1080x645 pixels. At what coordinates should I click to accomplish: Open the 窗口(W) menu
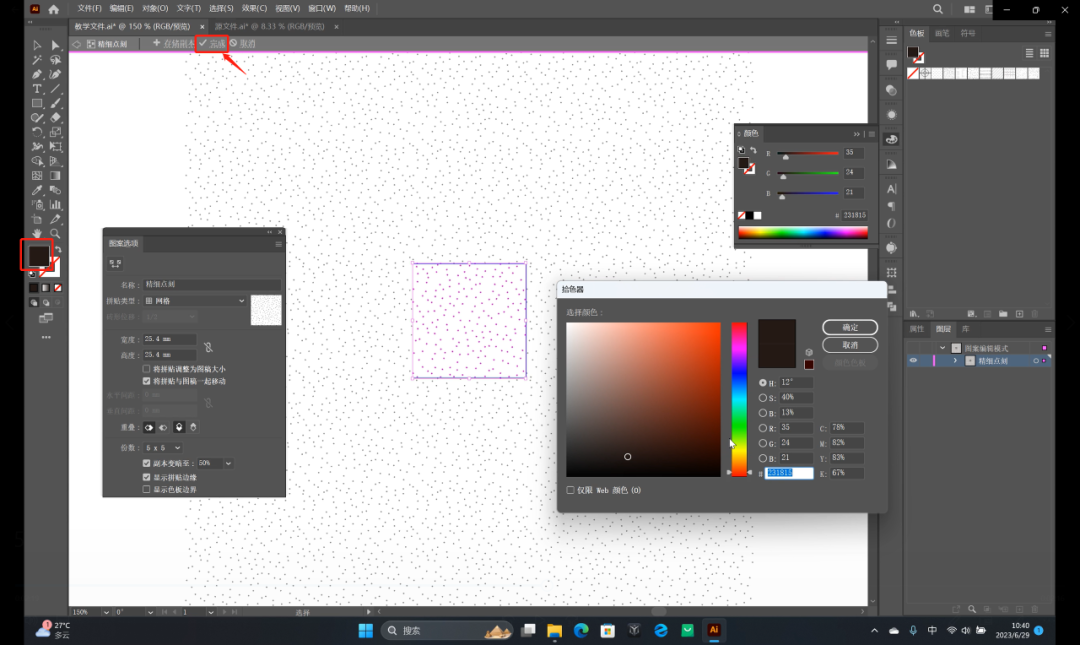(x=322, y=8)
